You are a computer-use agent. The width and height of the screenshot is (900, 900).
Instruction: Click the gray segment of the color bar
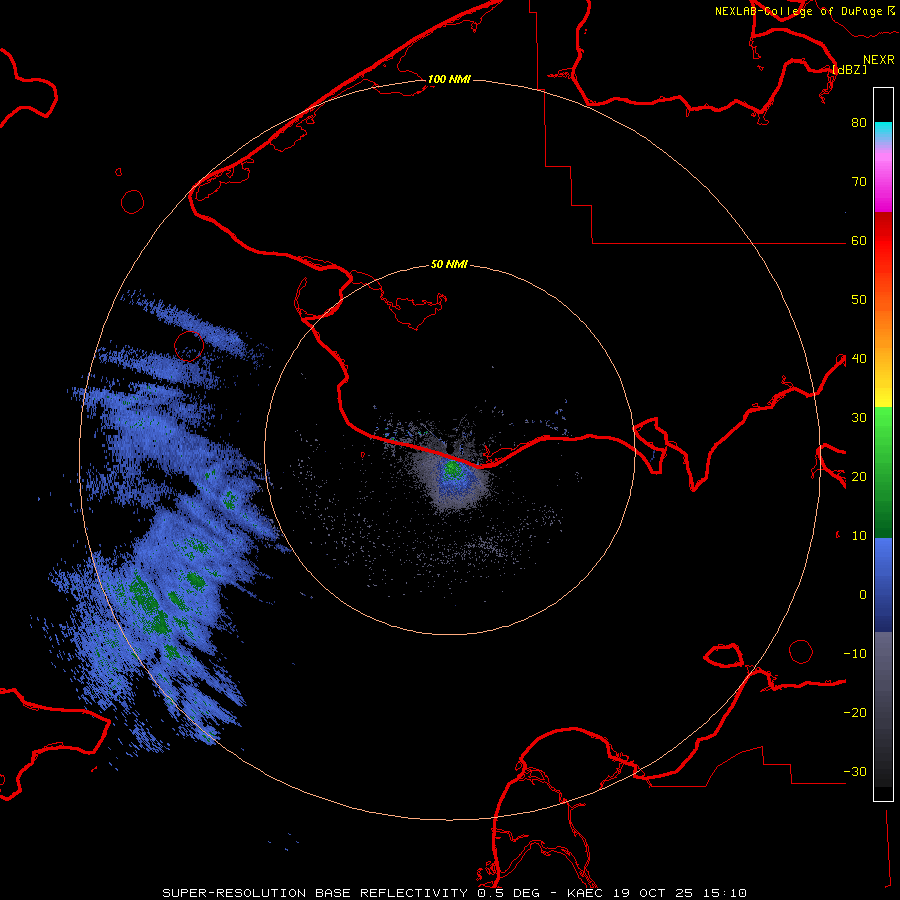pyautogui.click(x=883, y=709)
